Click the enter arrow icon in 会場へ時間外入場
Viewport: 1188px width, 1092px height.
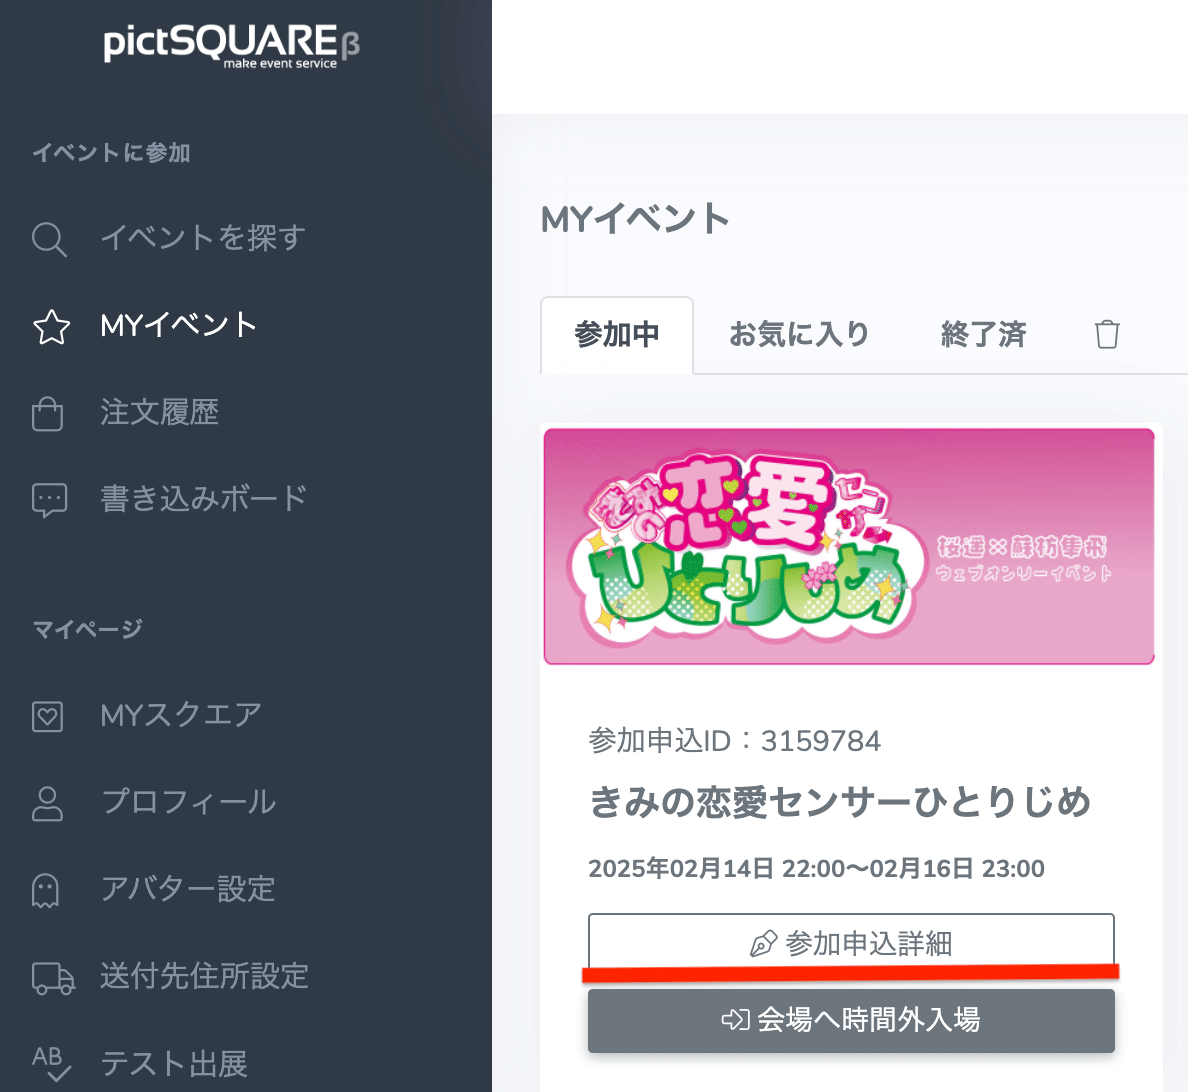[735, 1020]
